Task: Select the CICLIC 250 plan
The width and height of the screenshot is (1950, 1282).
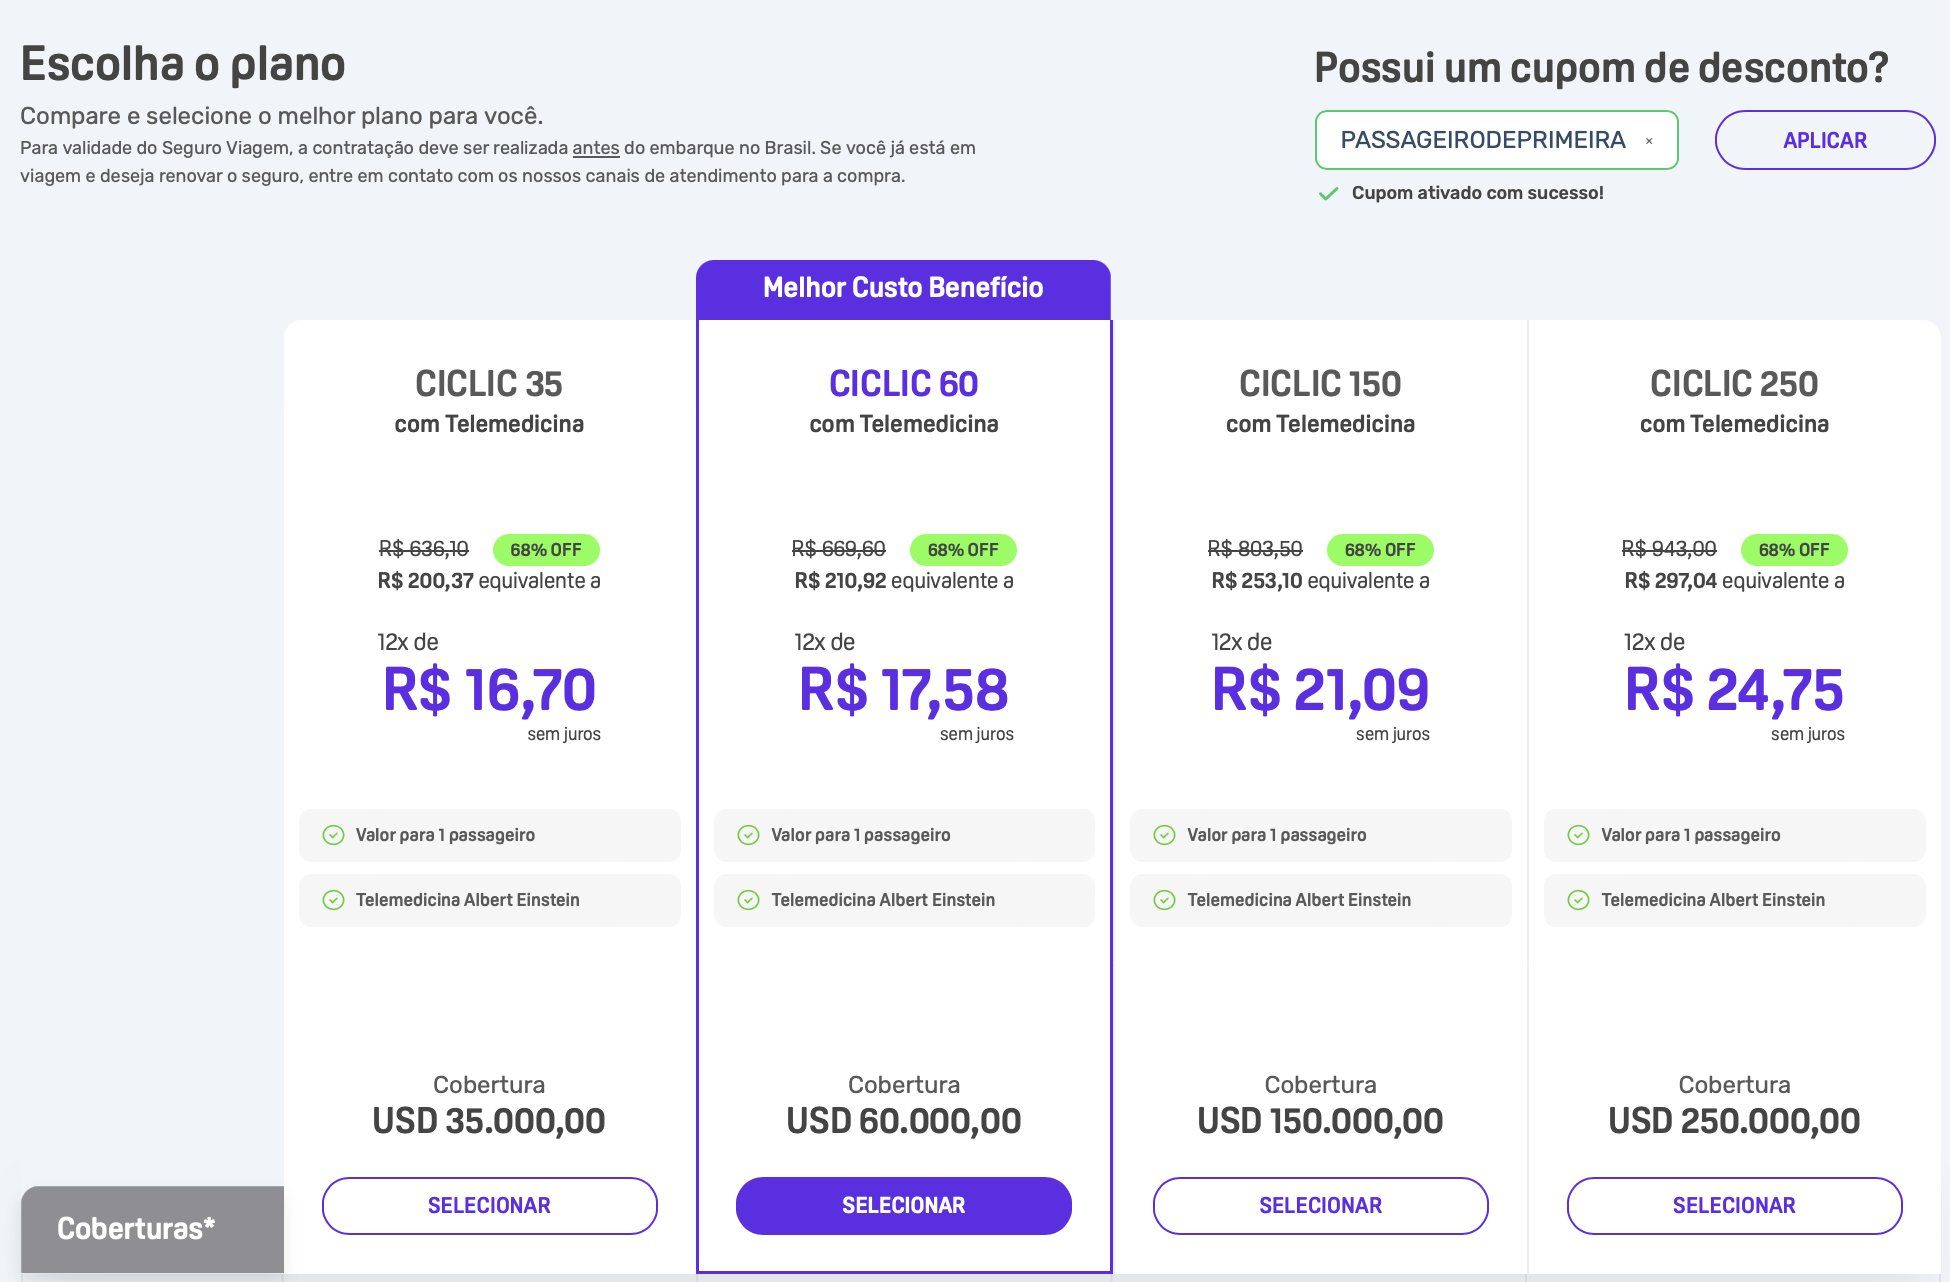Action: pyautogui.click(x=1735, y=1206)
